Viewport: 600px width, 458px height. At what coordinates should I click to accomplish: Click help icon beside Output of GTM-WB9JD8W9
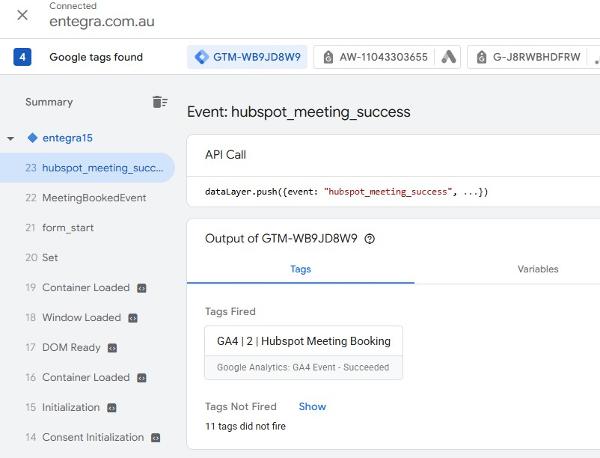coord(370,239)
